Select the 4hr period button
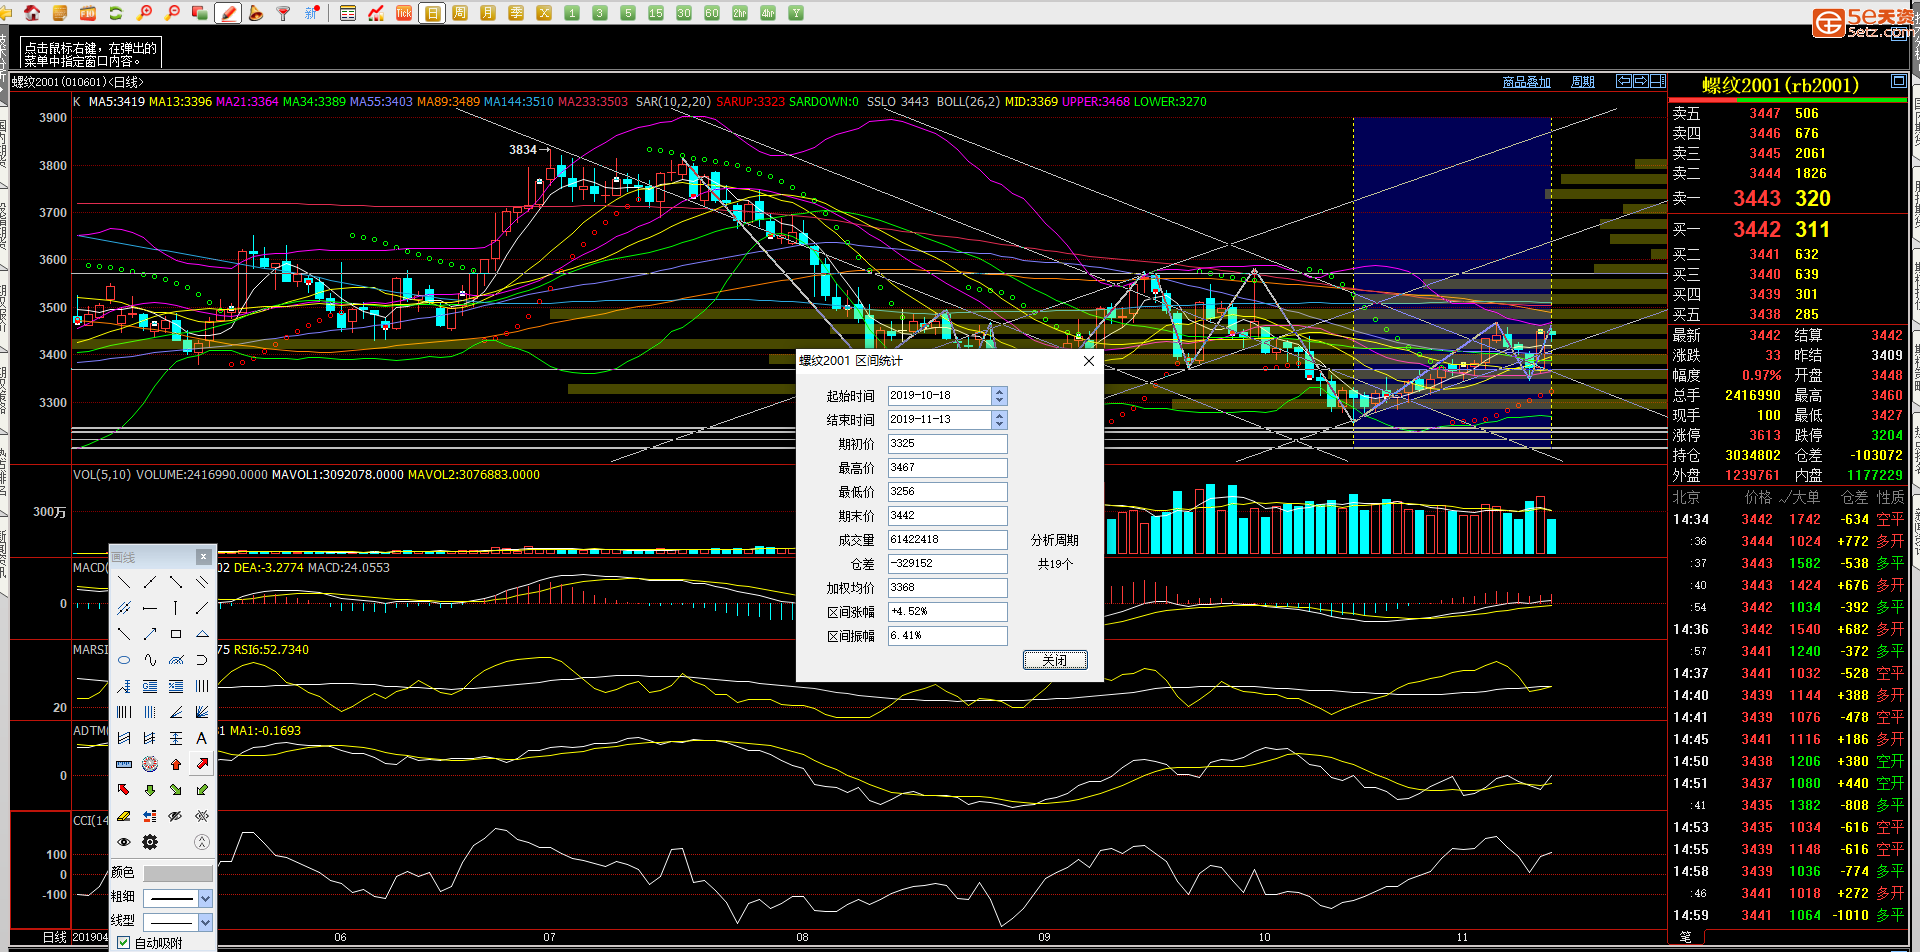The height and width of the screenshot is (952, 1920). pyautogui.click(x=768, y=13)
